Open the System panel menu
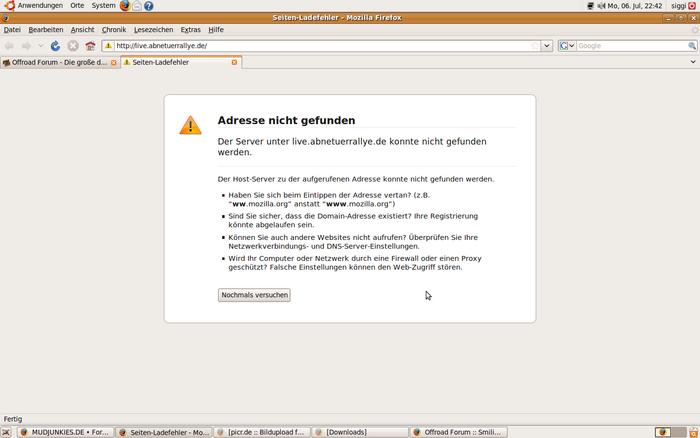Image resolution: width=700 pixels, height=438 pixels. tap(104, 5)
